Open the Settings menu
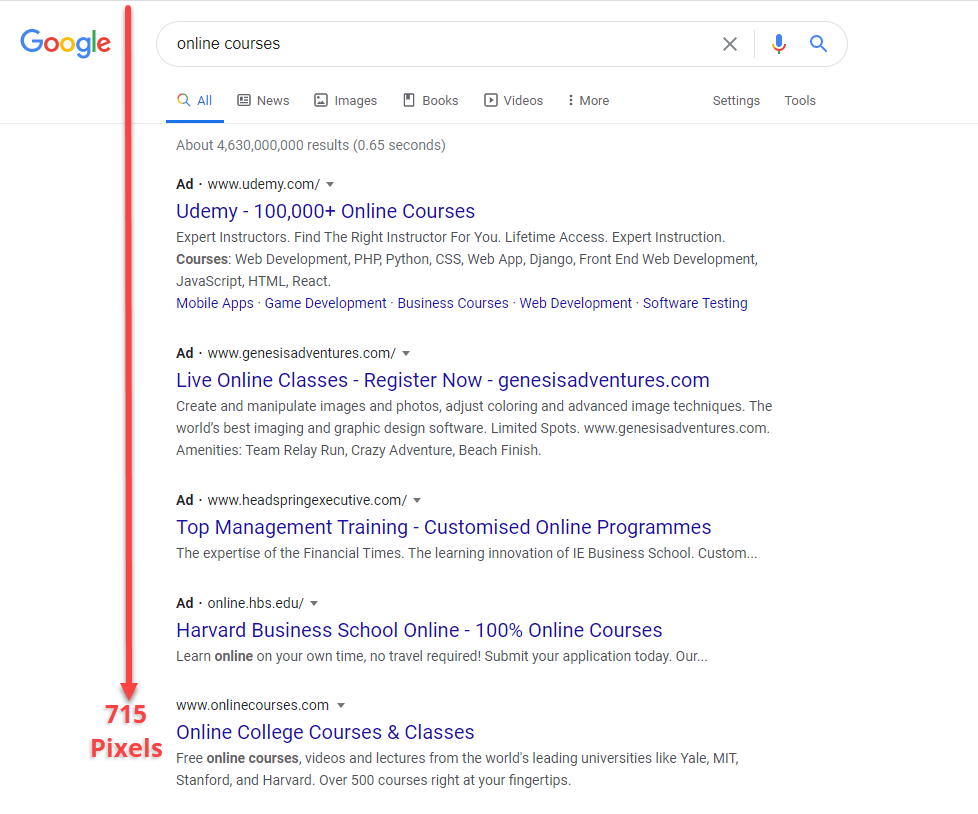This screenshot has height=814, width=978. (x=736, y=100)
